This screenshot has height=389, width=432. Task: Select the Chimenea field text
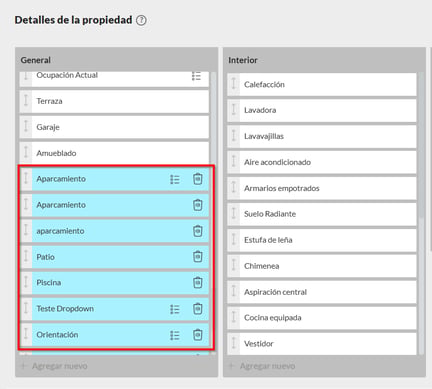262,266
